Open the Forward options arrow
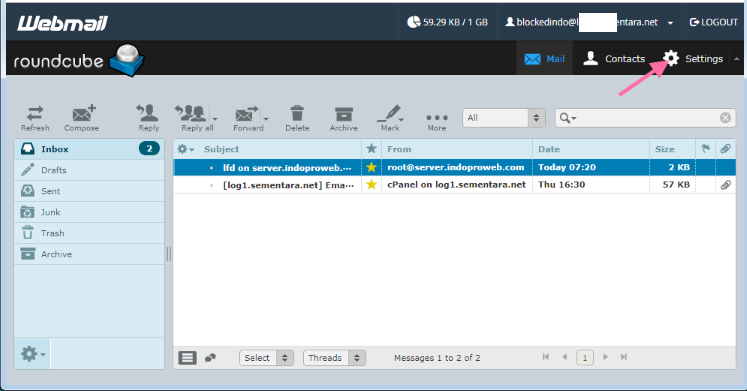Image resolution: width=747 pixels, height=391 pixels. point(266,119)
